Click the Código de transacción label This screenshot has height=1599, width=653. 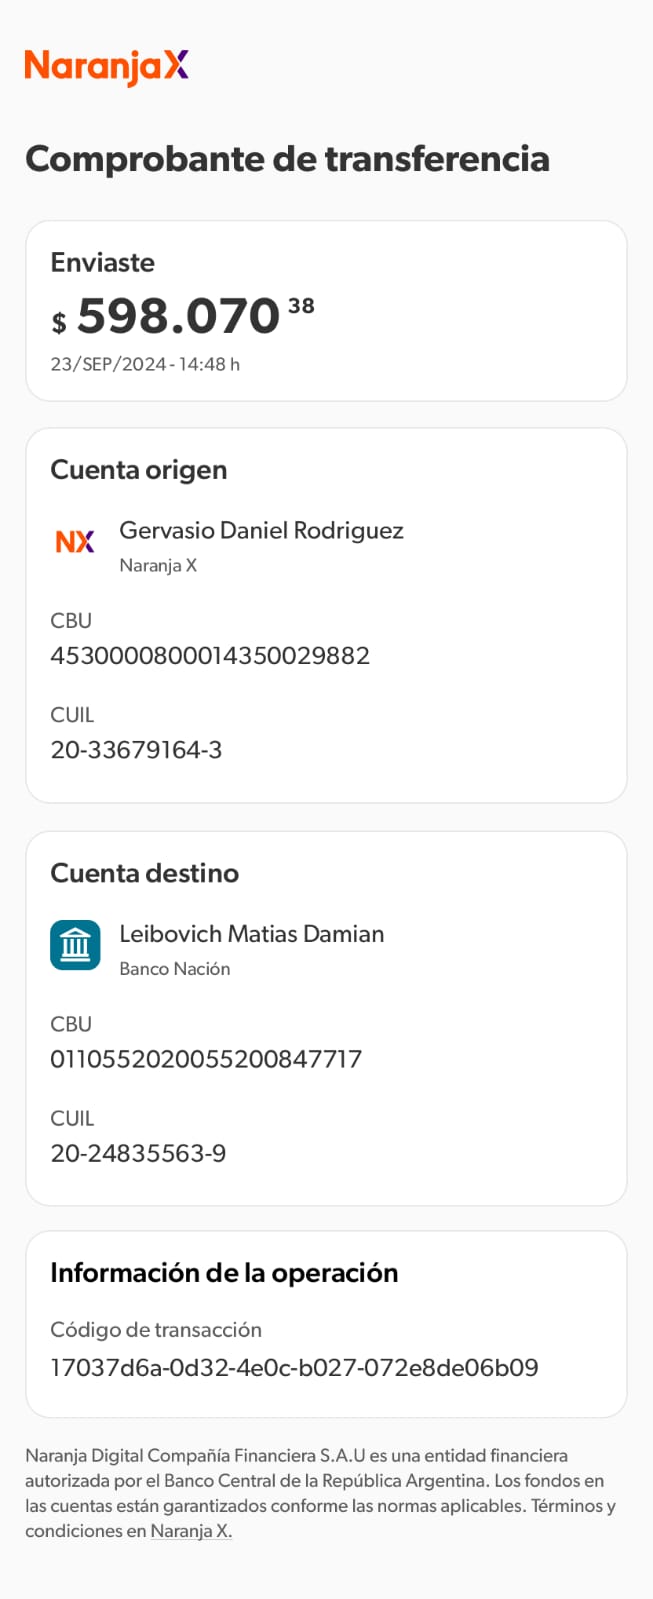(156, 1330)
